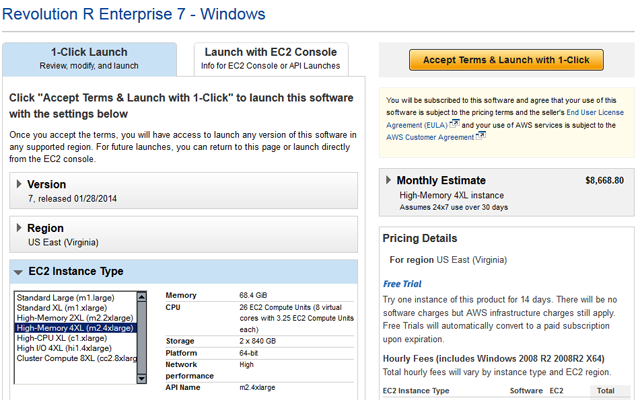The image size is (640, 400).
Task: Click external-link icon next to EULA
Action: (x=454, y=123)
